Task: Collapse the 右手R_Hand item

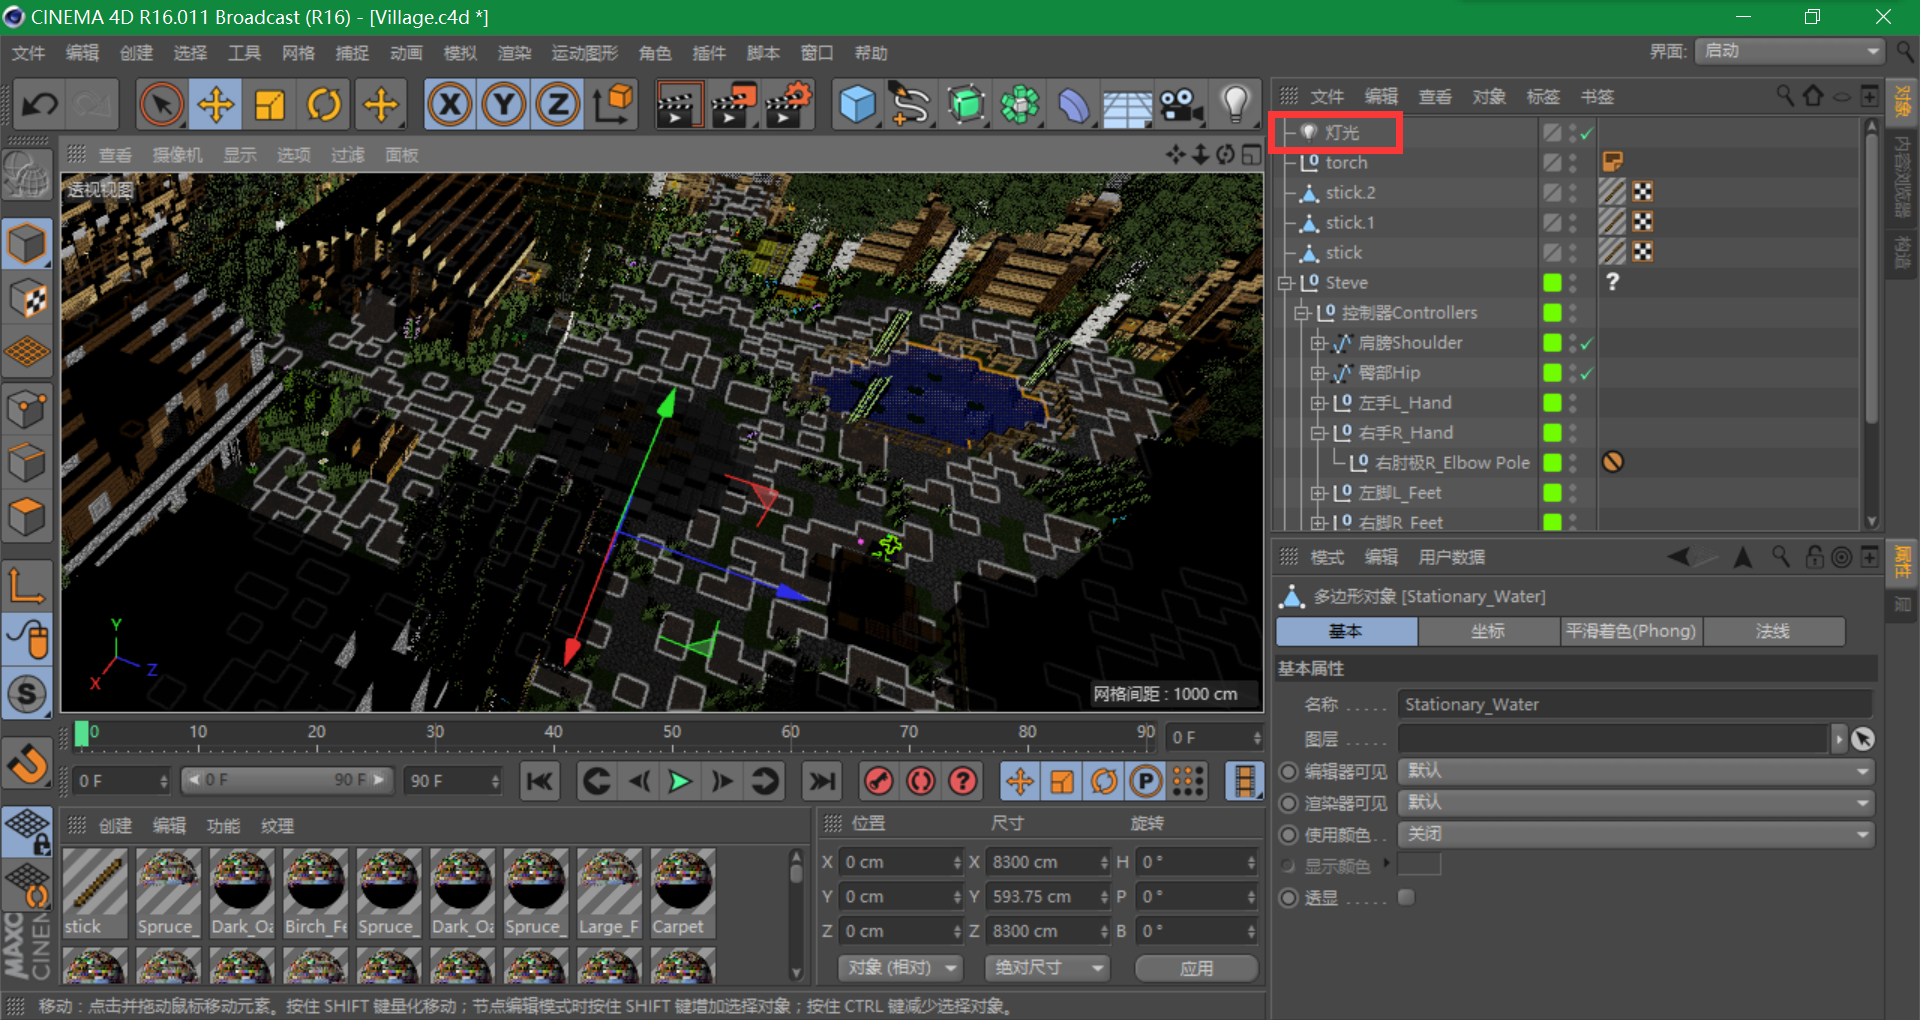Action: [x=1319, y=433]
